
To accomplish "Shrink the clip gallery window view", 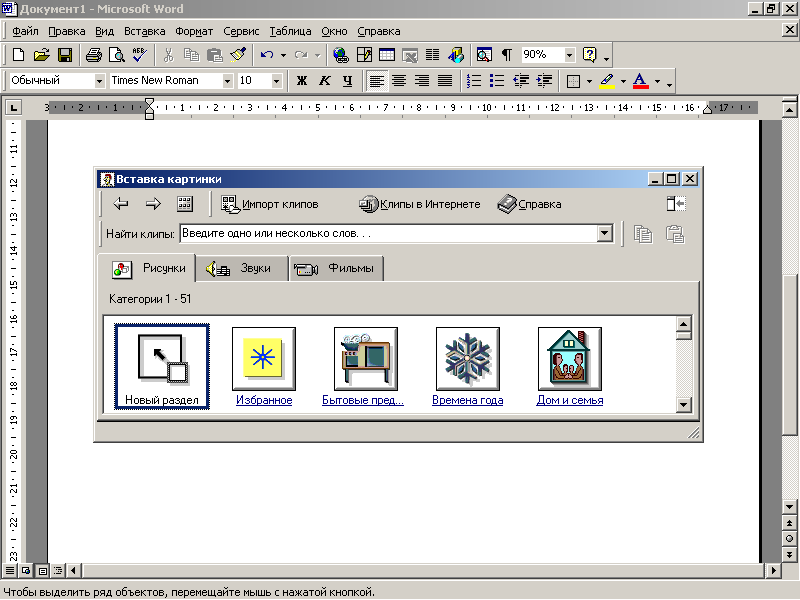I will [676, 204].
